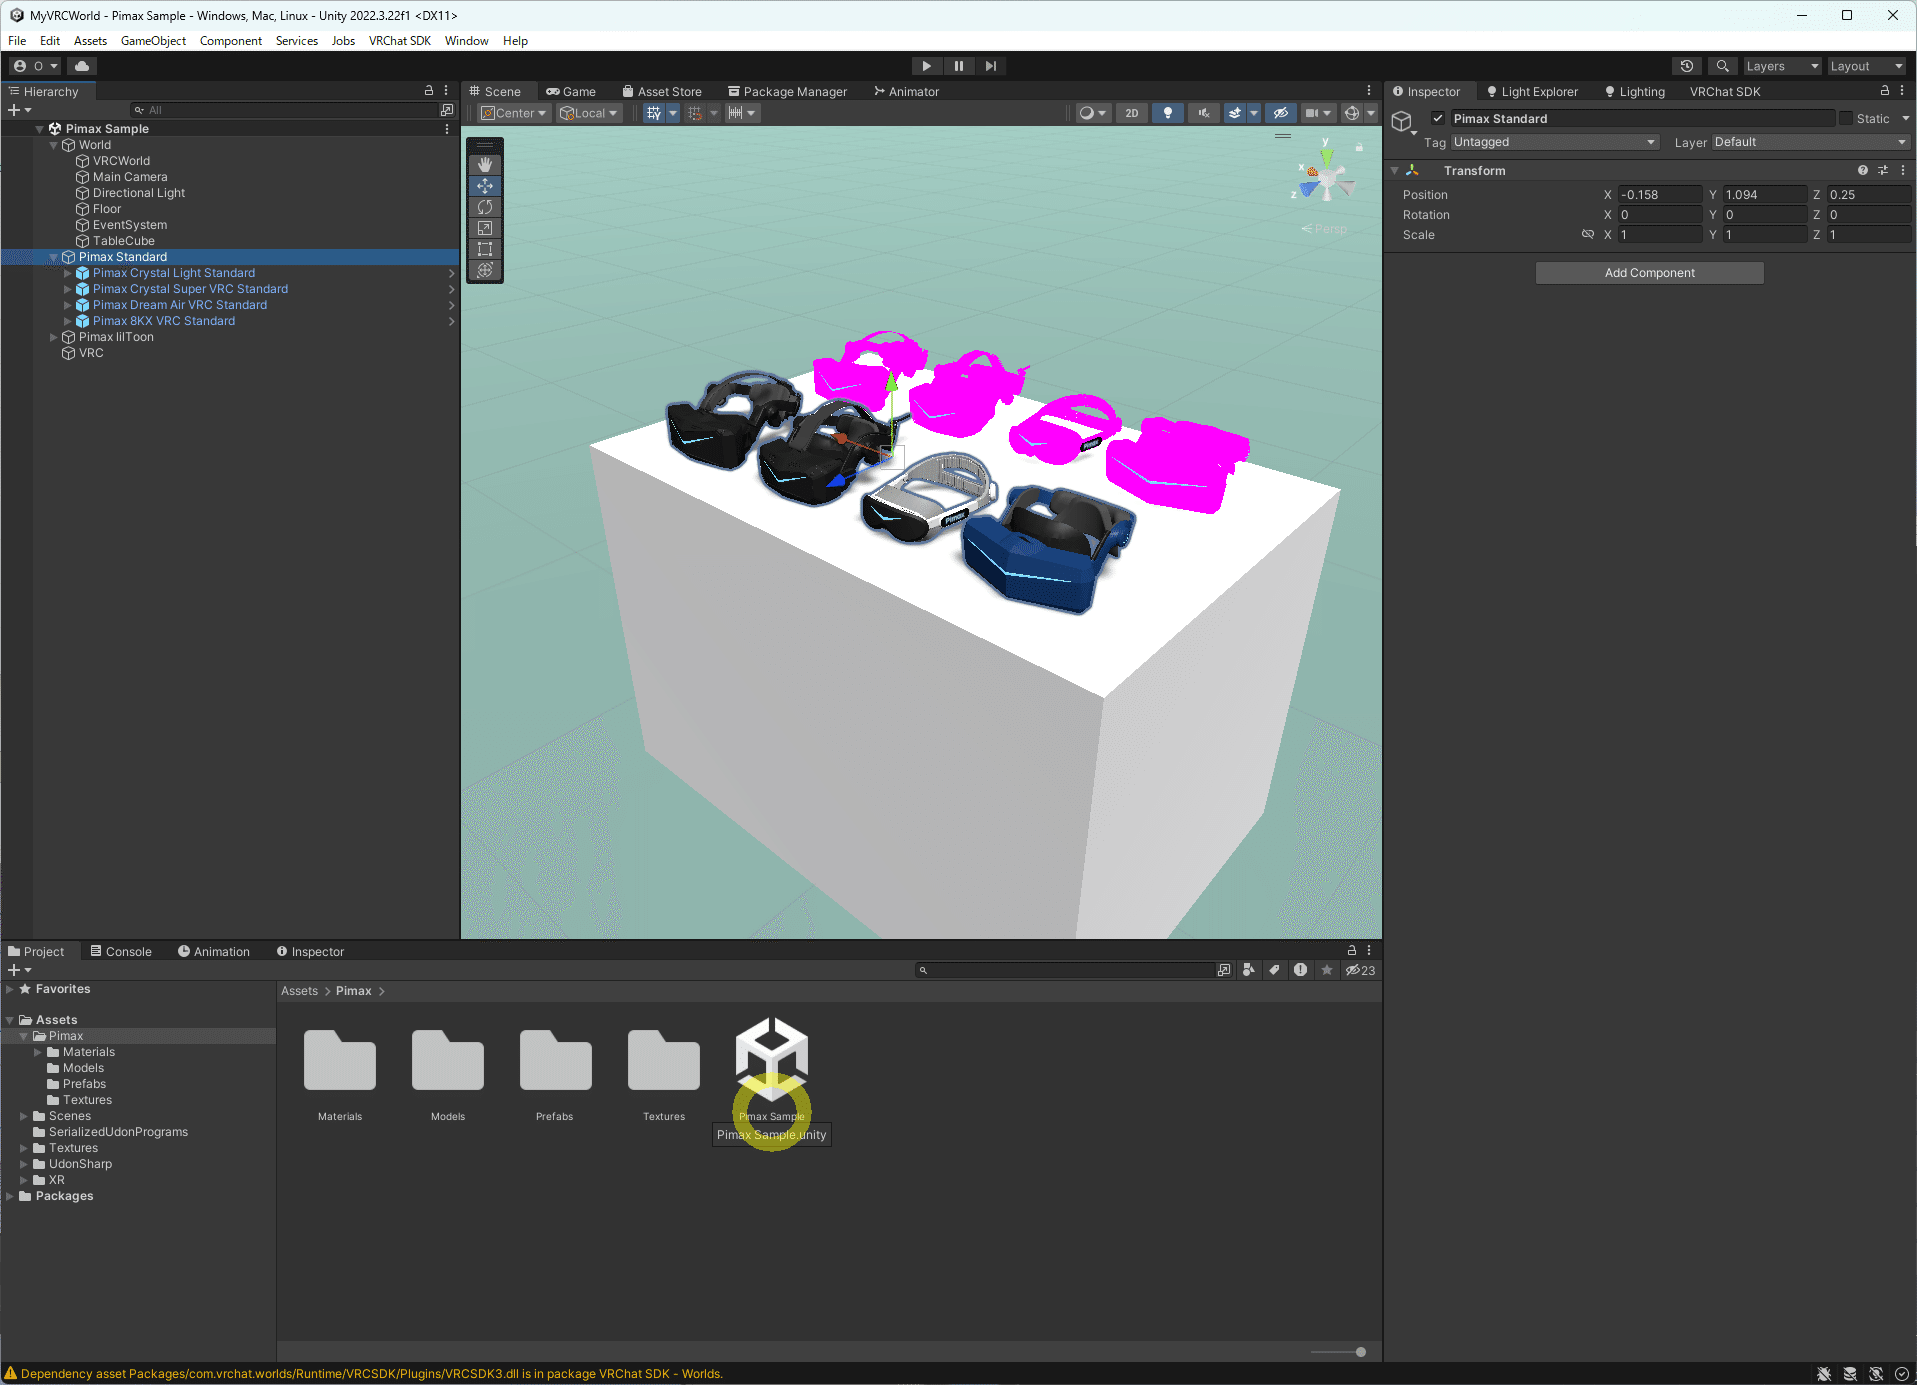Toggle the Hierarchy panel lock
Screen dimensions: 1917x1385
pyautogui.click(x=429, y=91)
